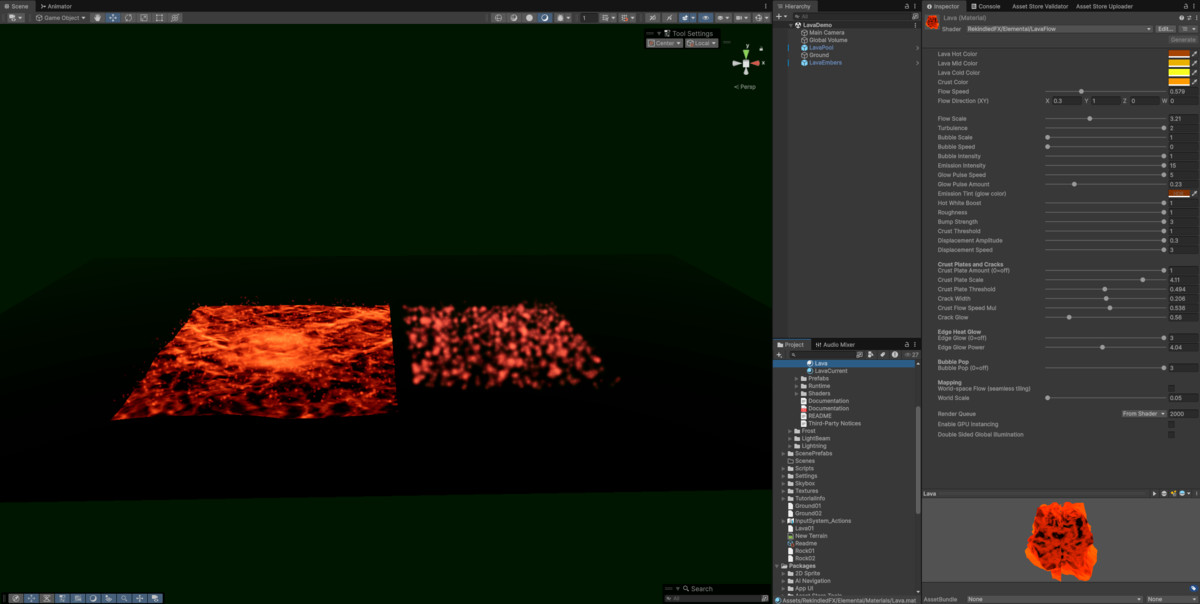Image resolution: width=1200 pixels, height=604 pixels.
Task: Toggle the Hierarchy panel lock
Action: 906,6
